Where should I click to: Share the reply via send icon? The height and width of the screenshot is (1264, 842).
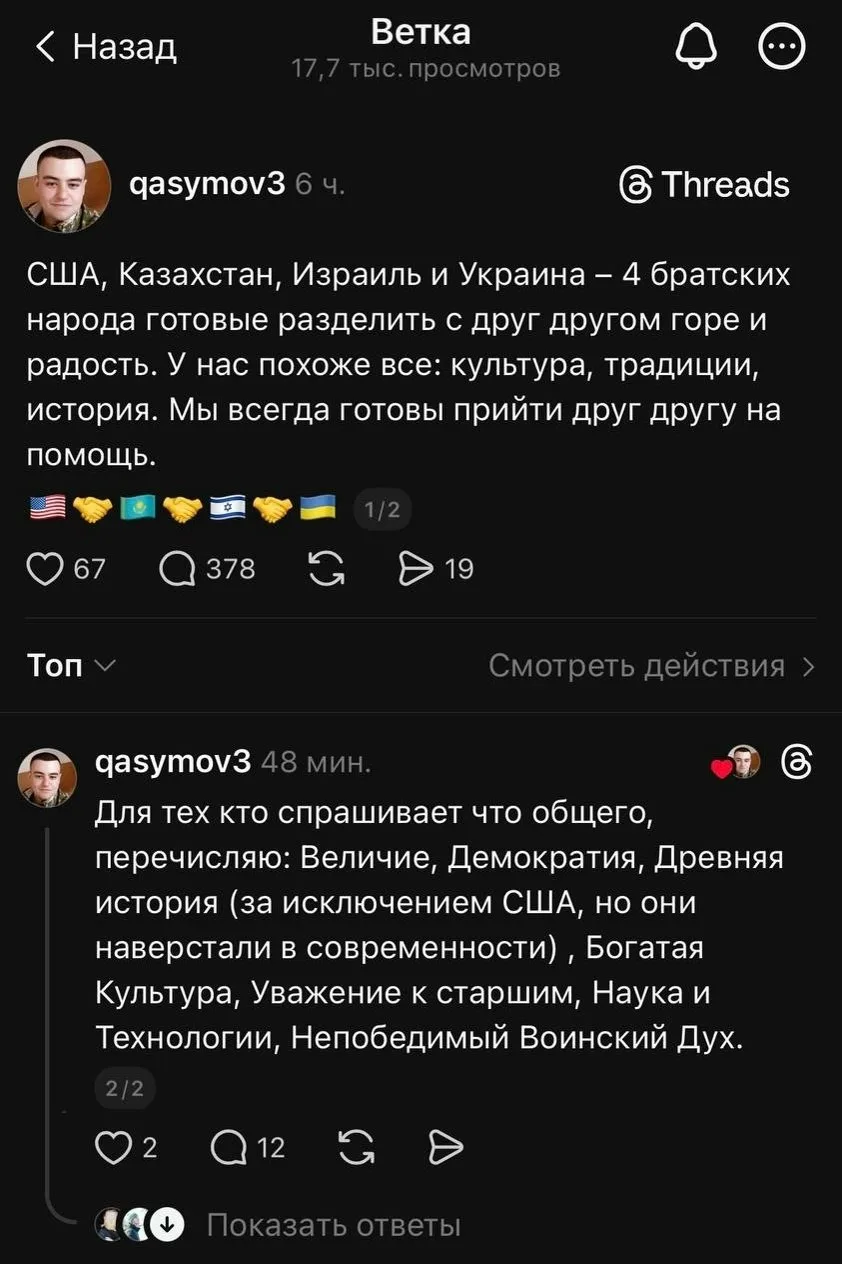(445, 1148)
